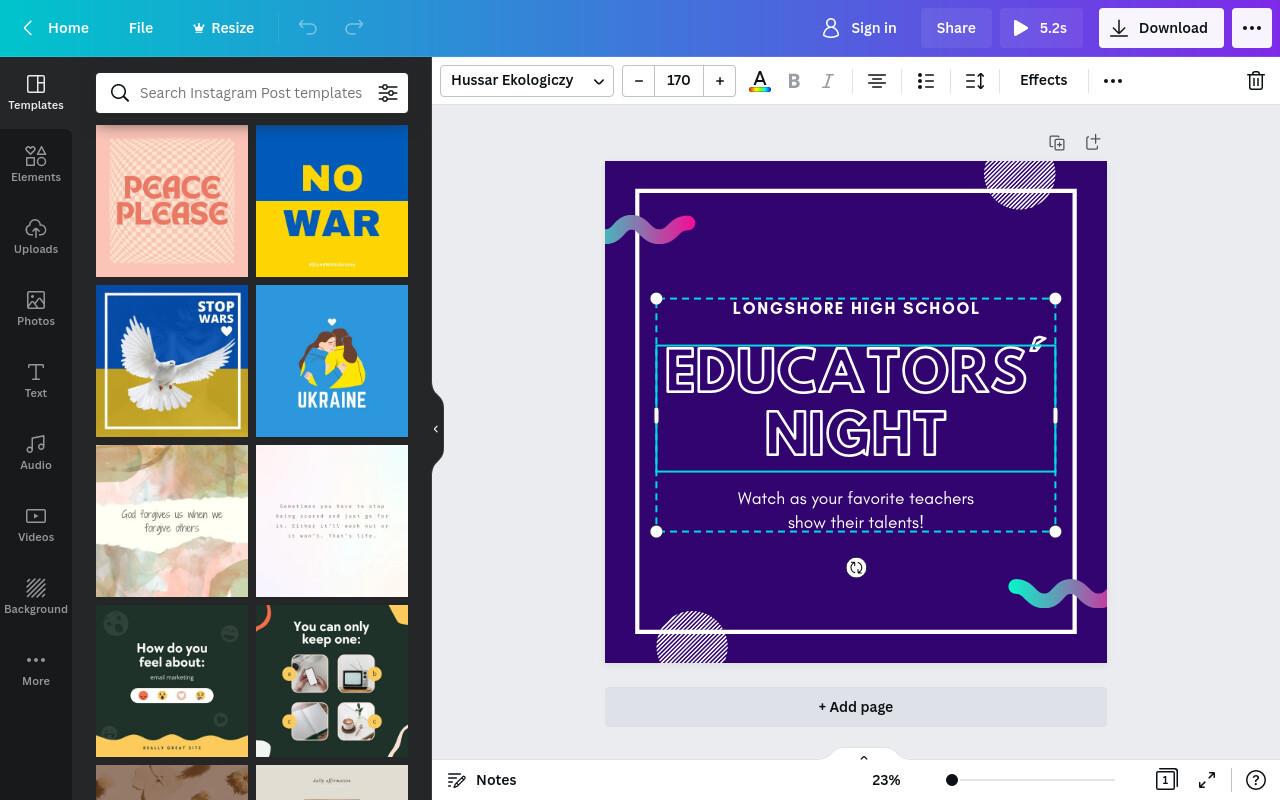Select the No War template
The image size is (1280, 800).
coord(332,201)
